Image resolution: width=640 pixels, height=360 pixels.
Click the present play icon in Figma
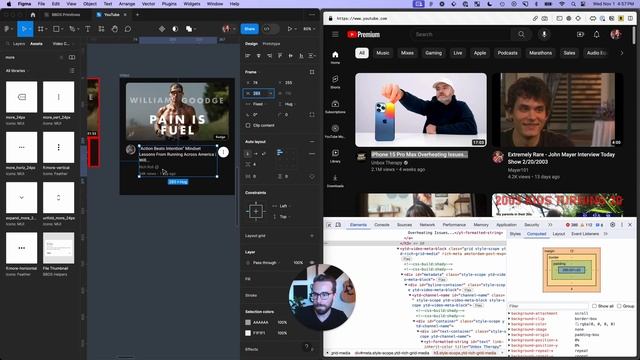click(x=290, y=29)
